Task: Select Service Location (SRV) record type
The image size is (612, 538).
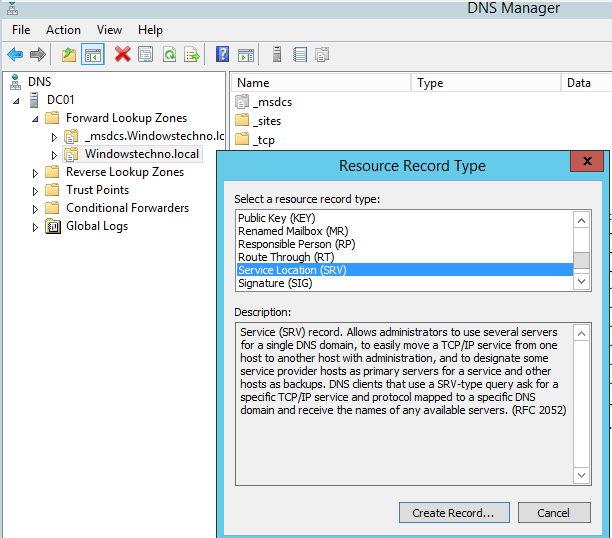Action: pos(405,270)
